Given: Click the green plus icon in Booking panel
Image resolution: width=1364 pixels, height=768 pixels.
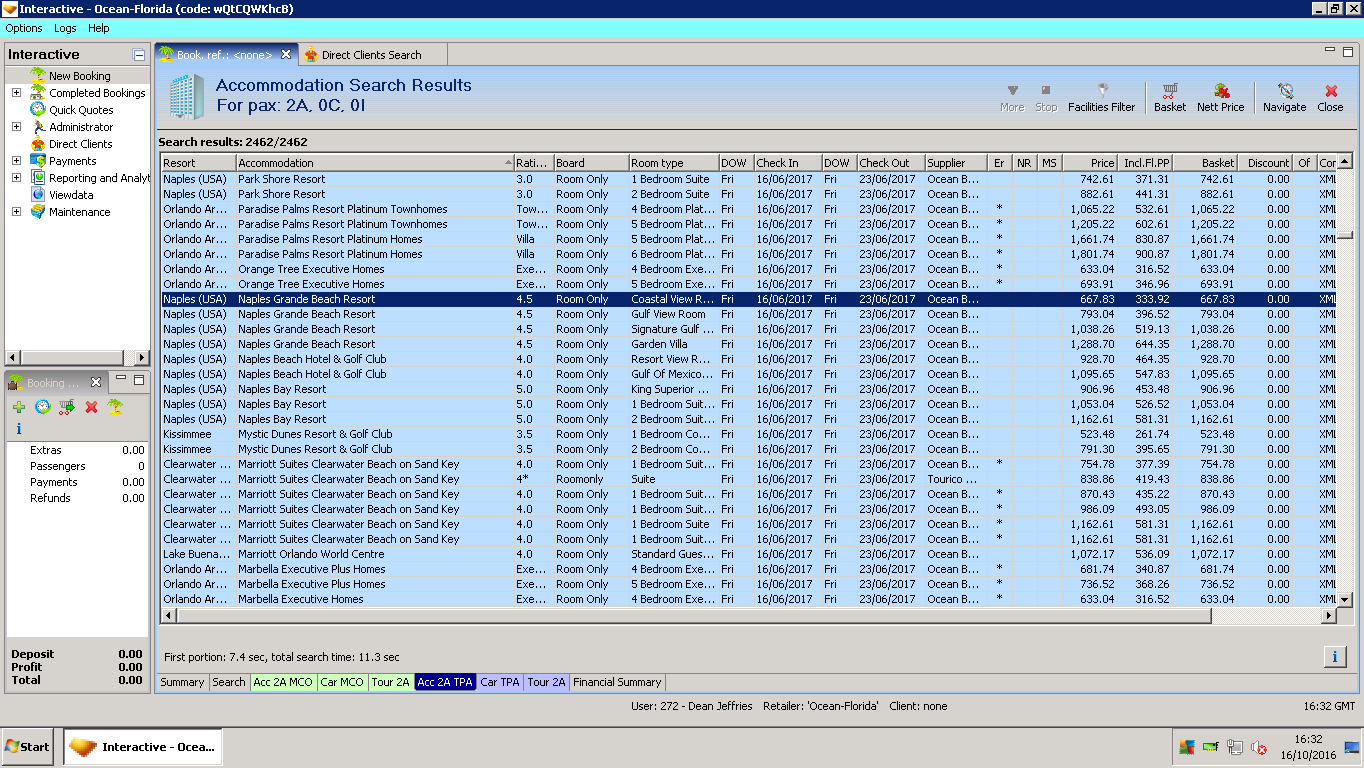Looking at the screenshot, I should [x=19, y=407].
